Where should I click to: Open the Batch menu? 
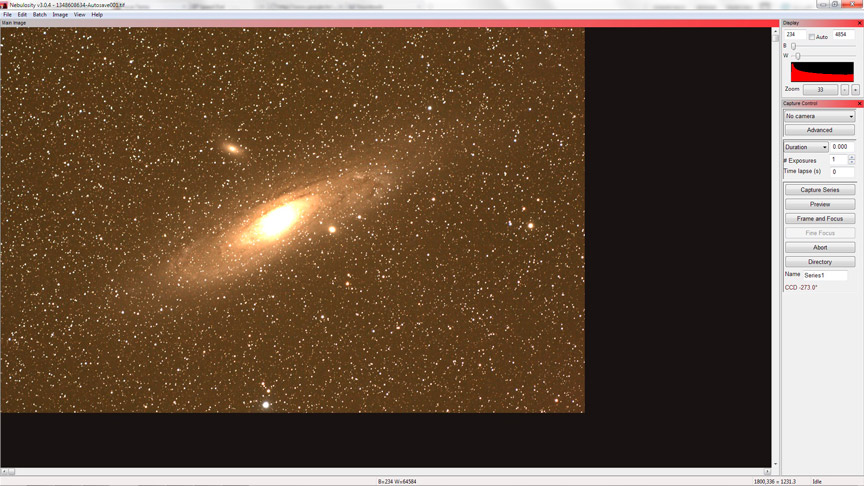pyautogui.click(x=39, y=15)
